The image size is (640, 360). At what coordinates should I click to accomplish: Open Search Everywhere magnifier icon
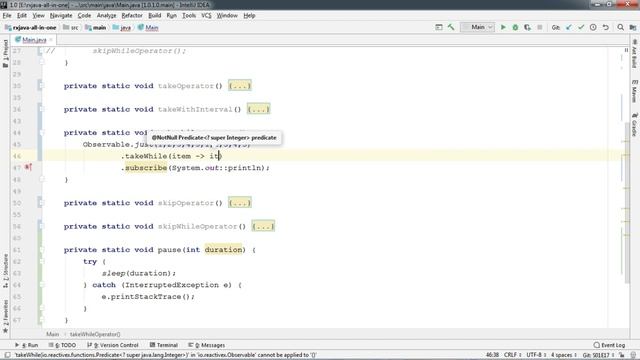coord(620,27)
